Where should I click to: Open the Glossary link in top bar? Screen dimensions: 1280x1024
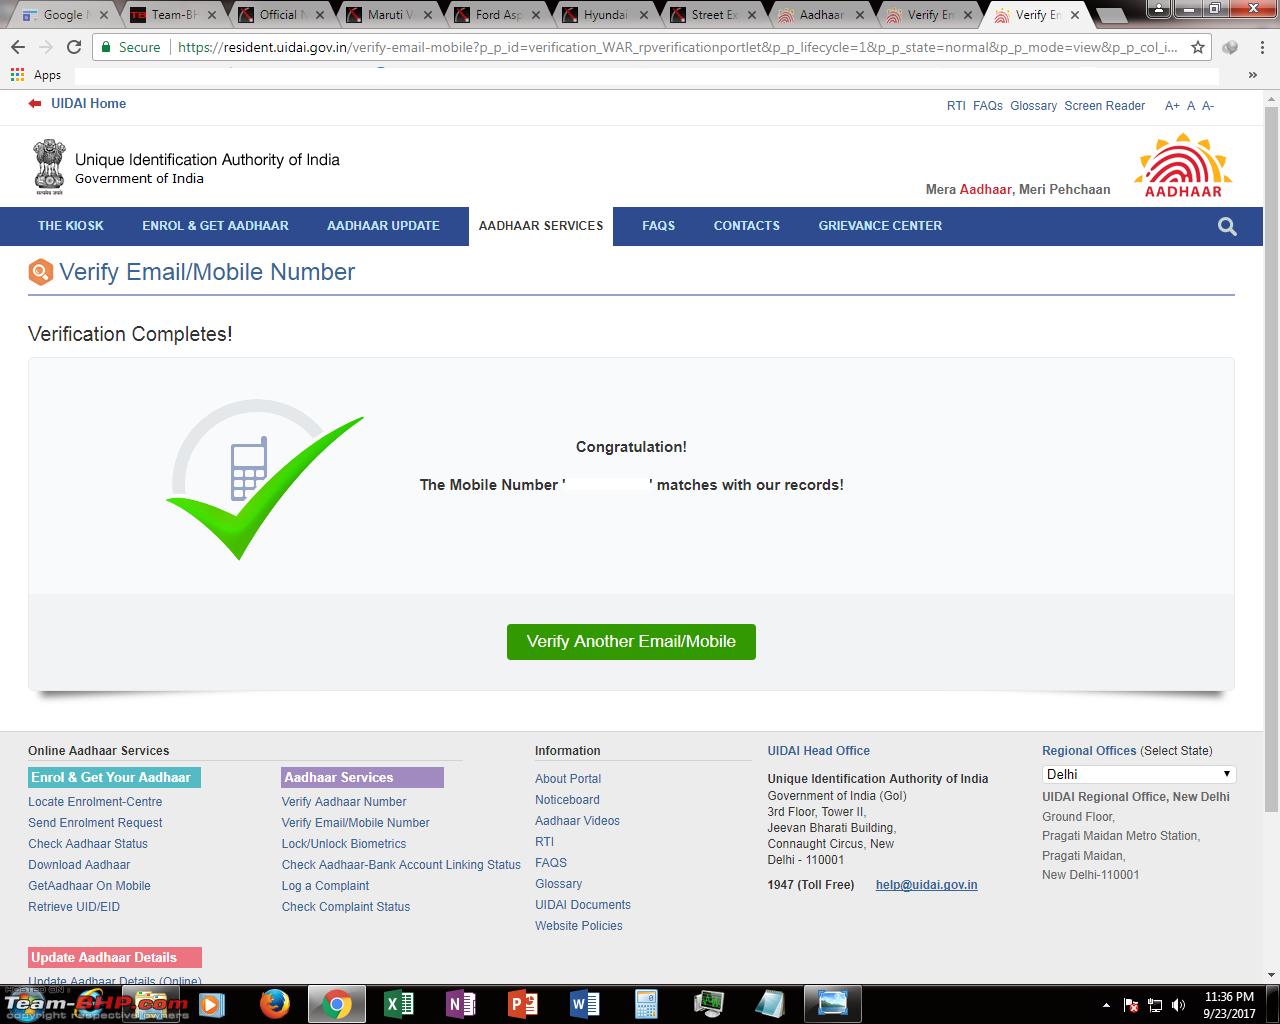point(1033,106)
